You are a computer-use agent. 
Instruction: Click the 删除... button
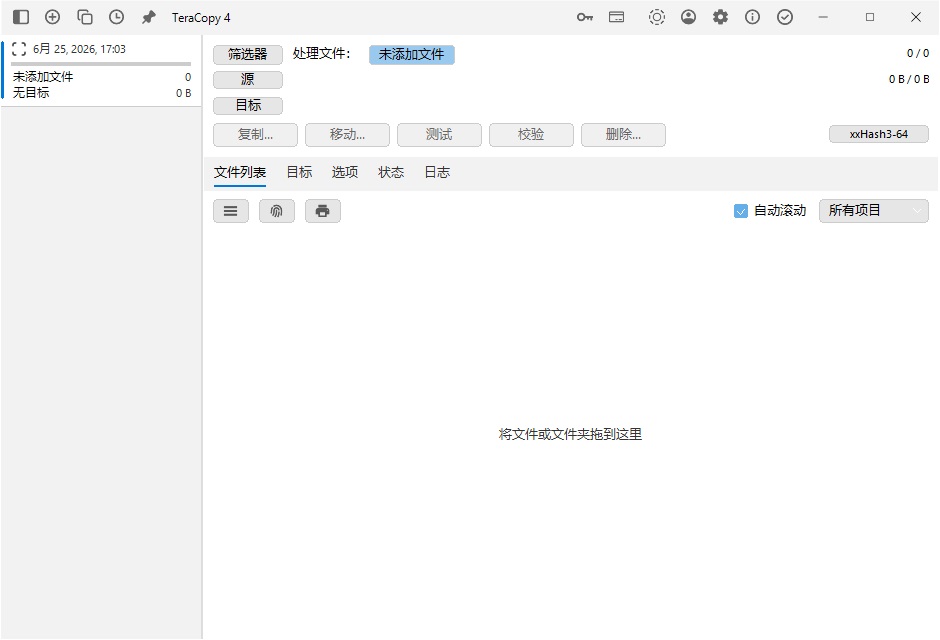click(623, 135)
